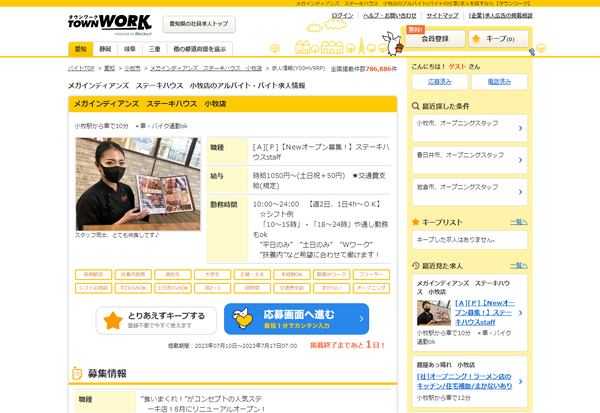Screen dimensions: 600x413
Task: Click 掲載終了まであと1日 notice
Action: [347, 345]
